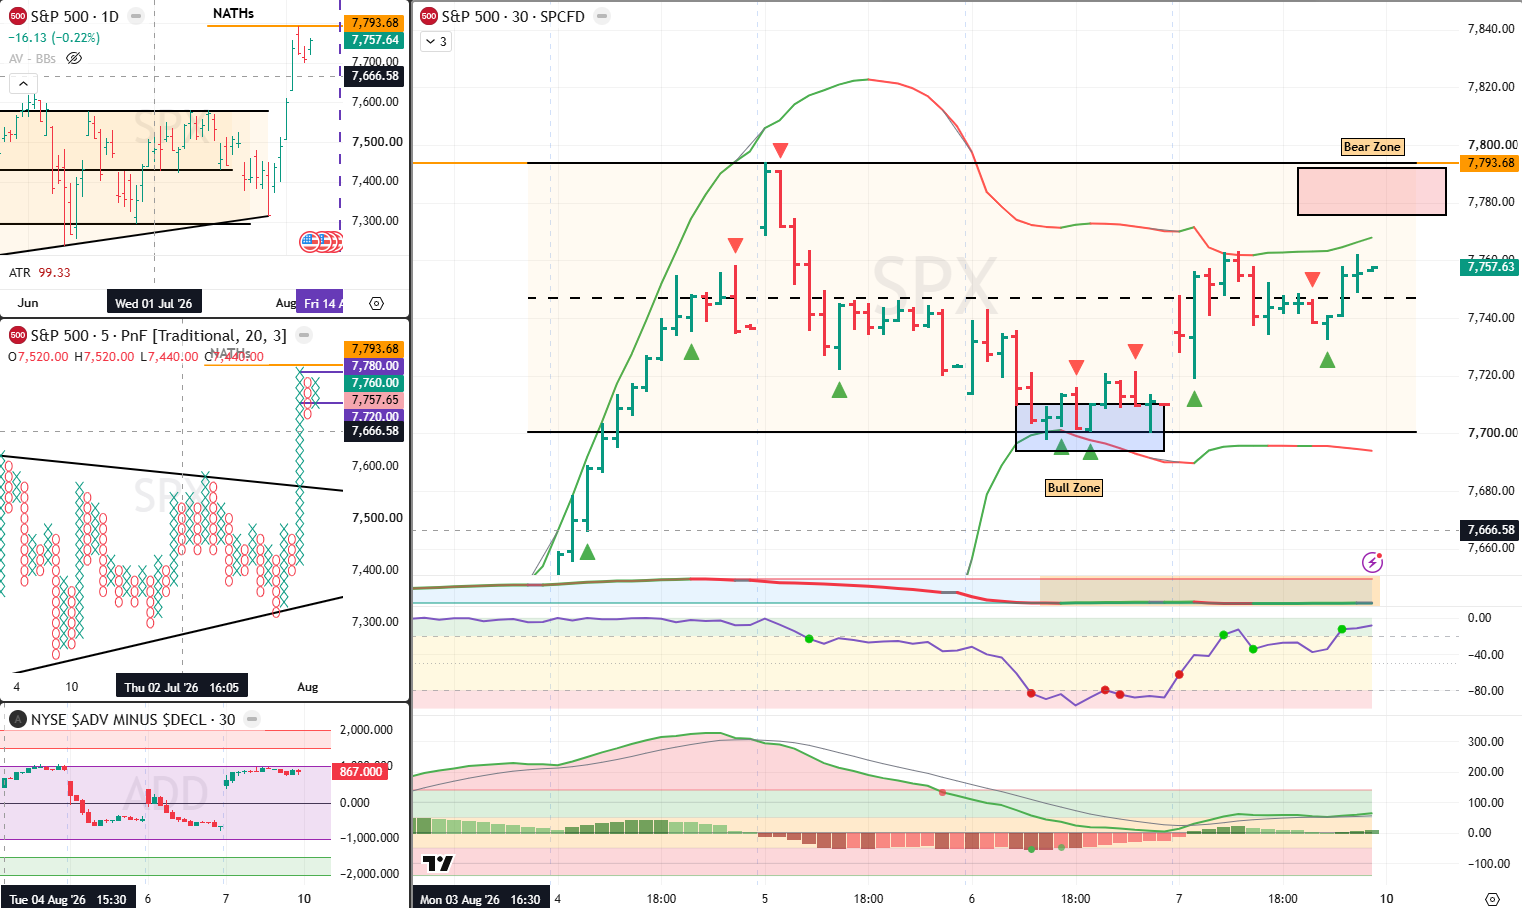The height and width of the screenshot is (908, 1522).
Task: Click the Thu 02 Jul '26 16:05 date label
Action: (x=182, y=687)
